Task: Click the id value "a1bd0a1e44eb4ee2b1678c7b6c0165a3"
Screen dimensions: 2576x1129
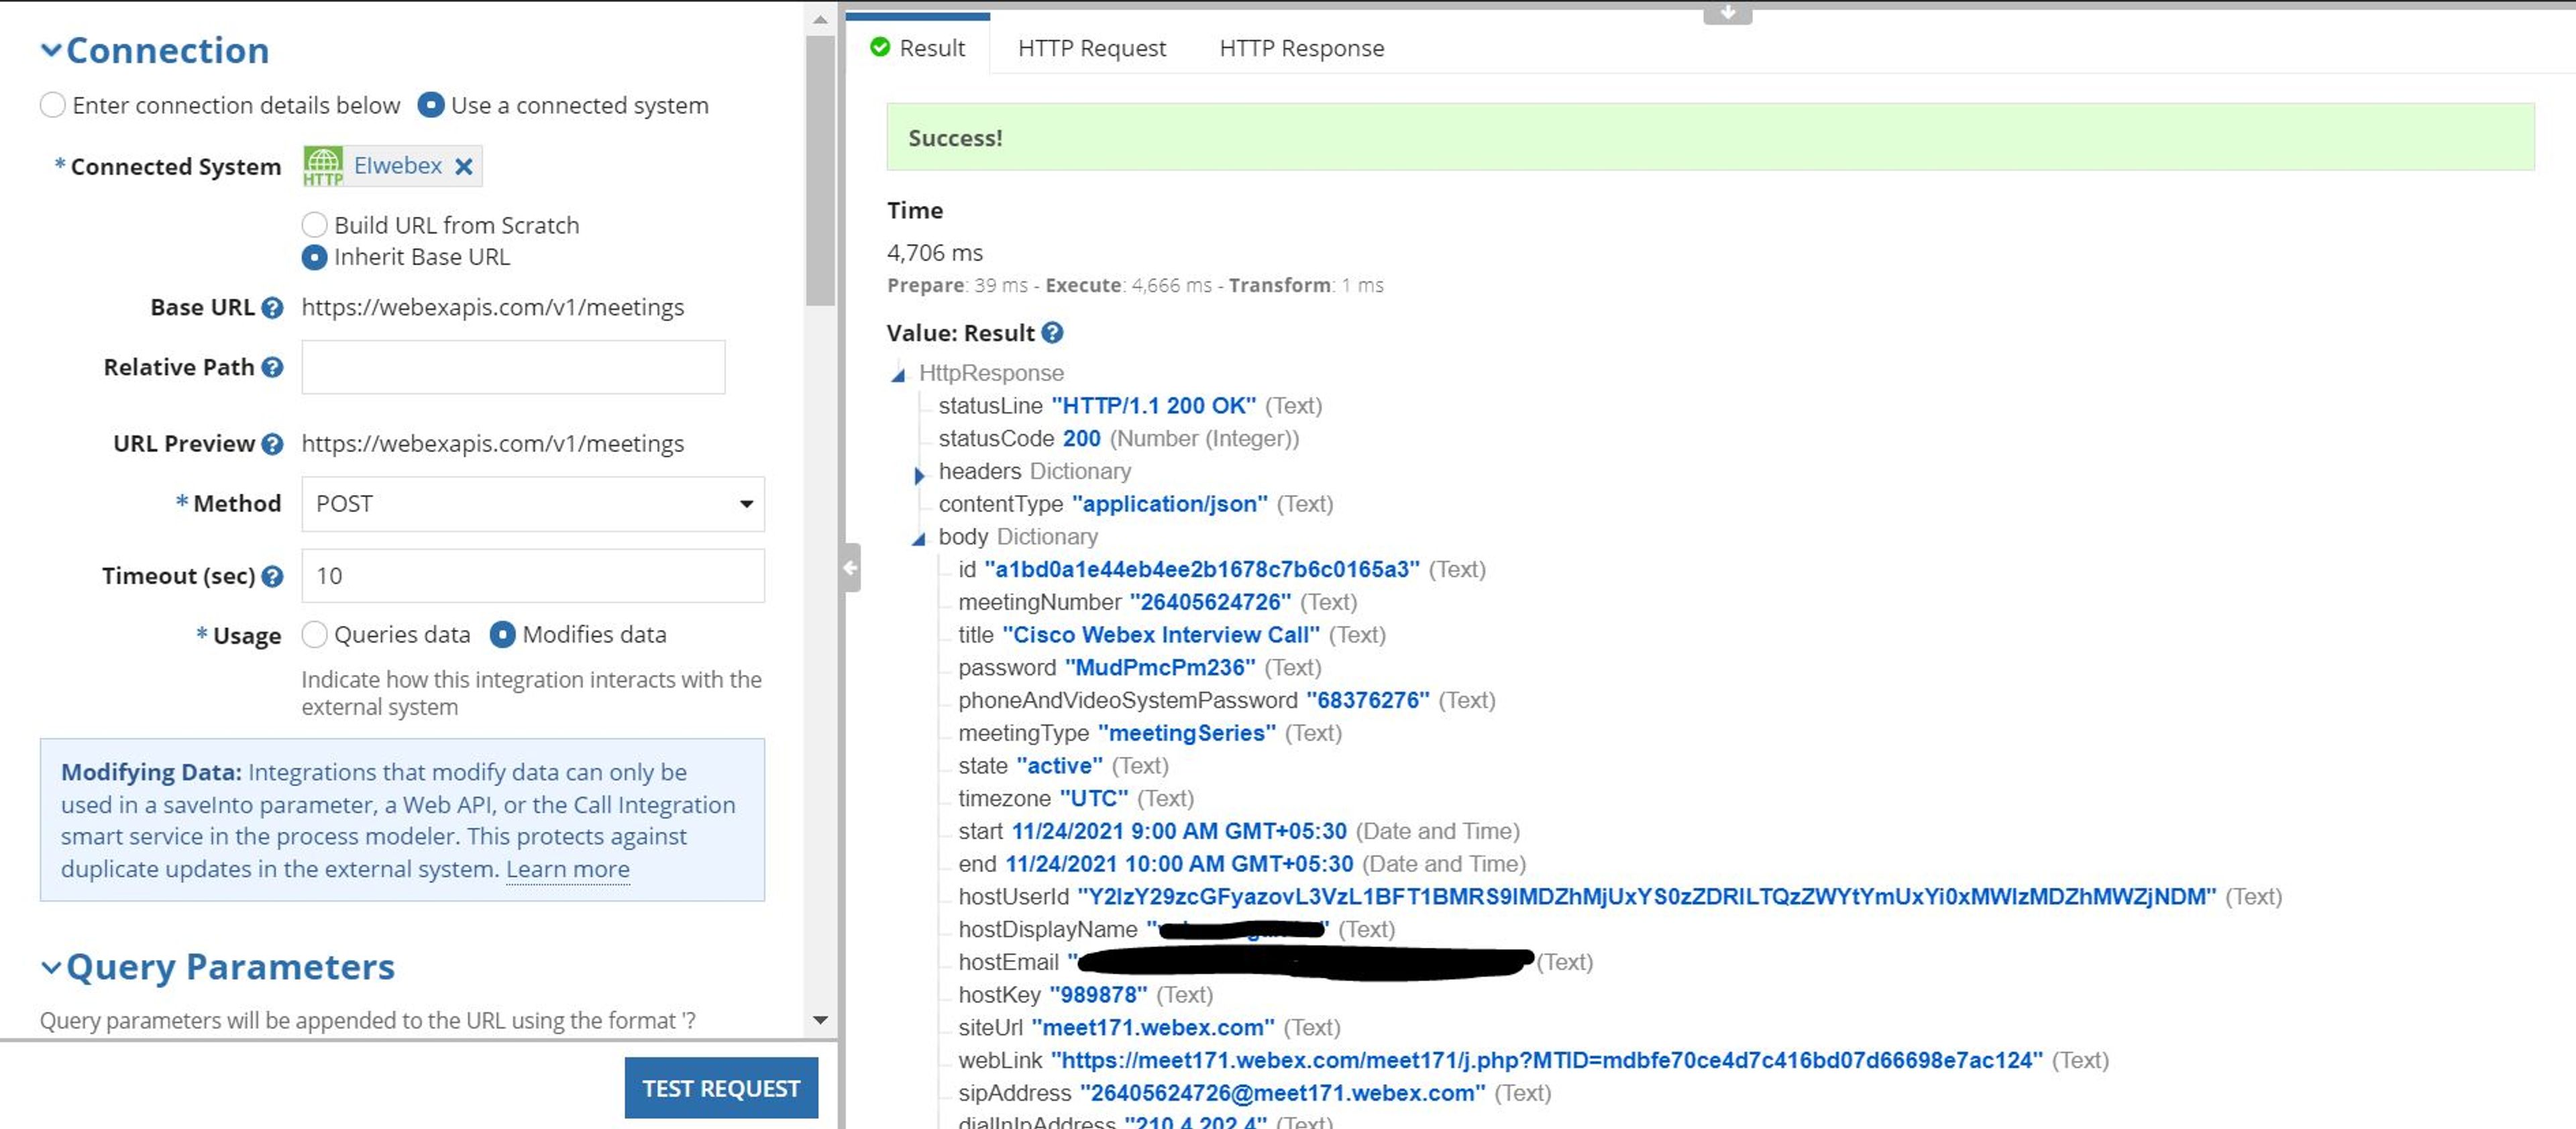Action: coord(1201,570)
